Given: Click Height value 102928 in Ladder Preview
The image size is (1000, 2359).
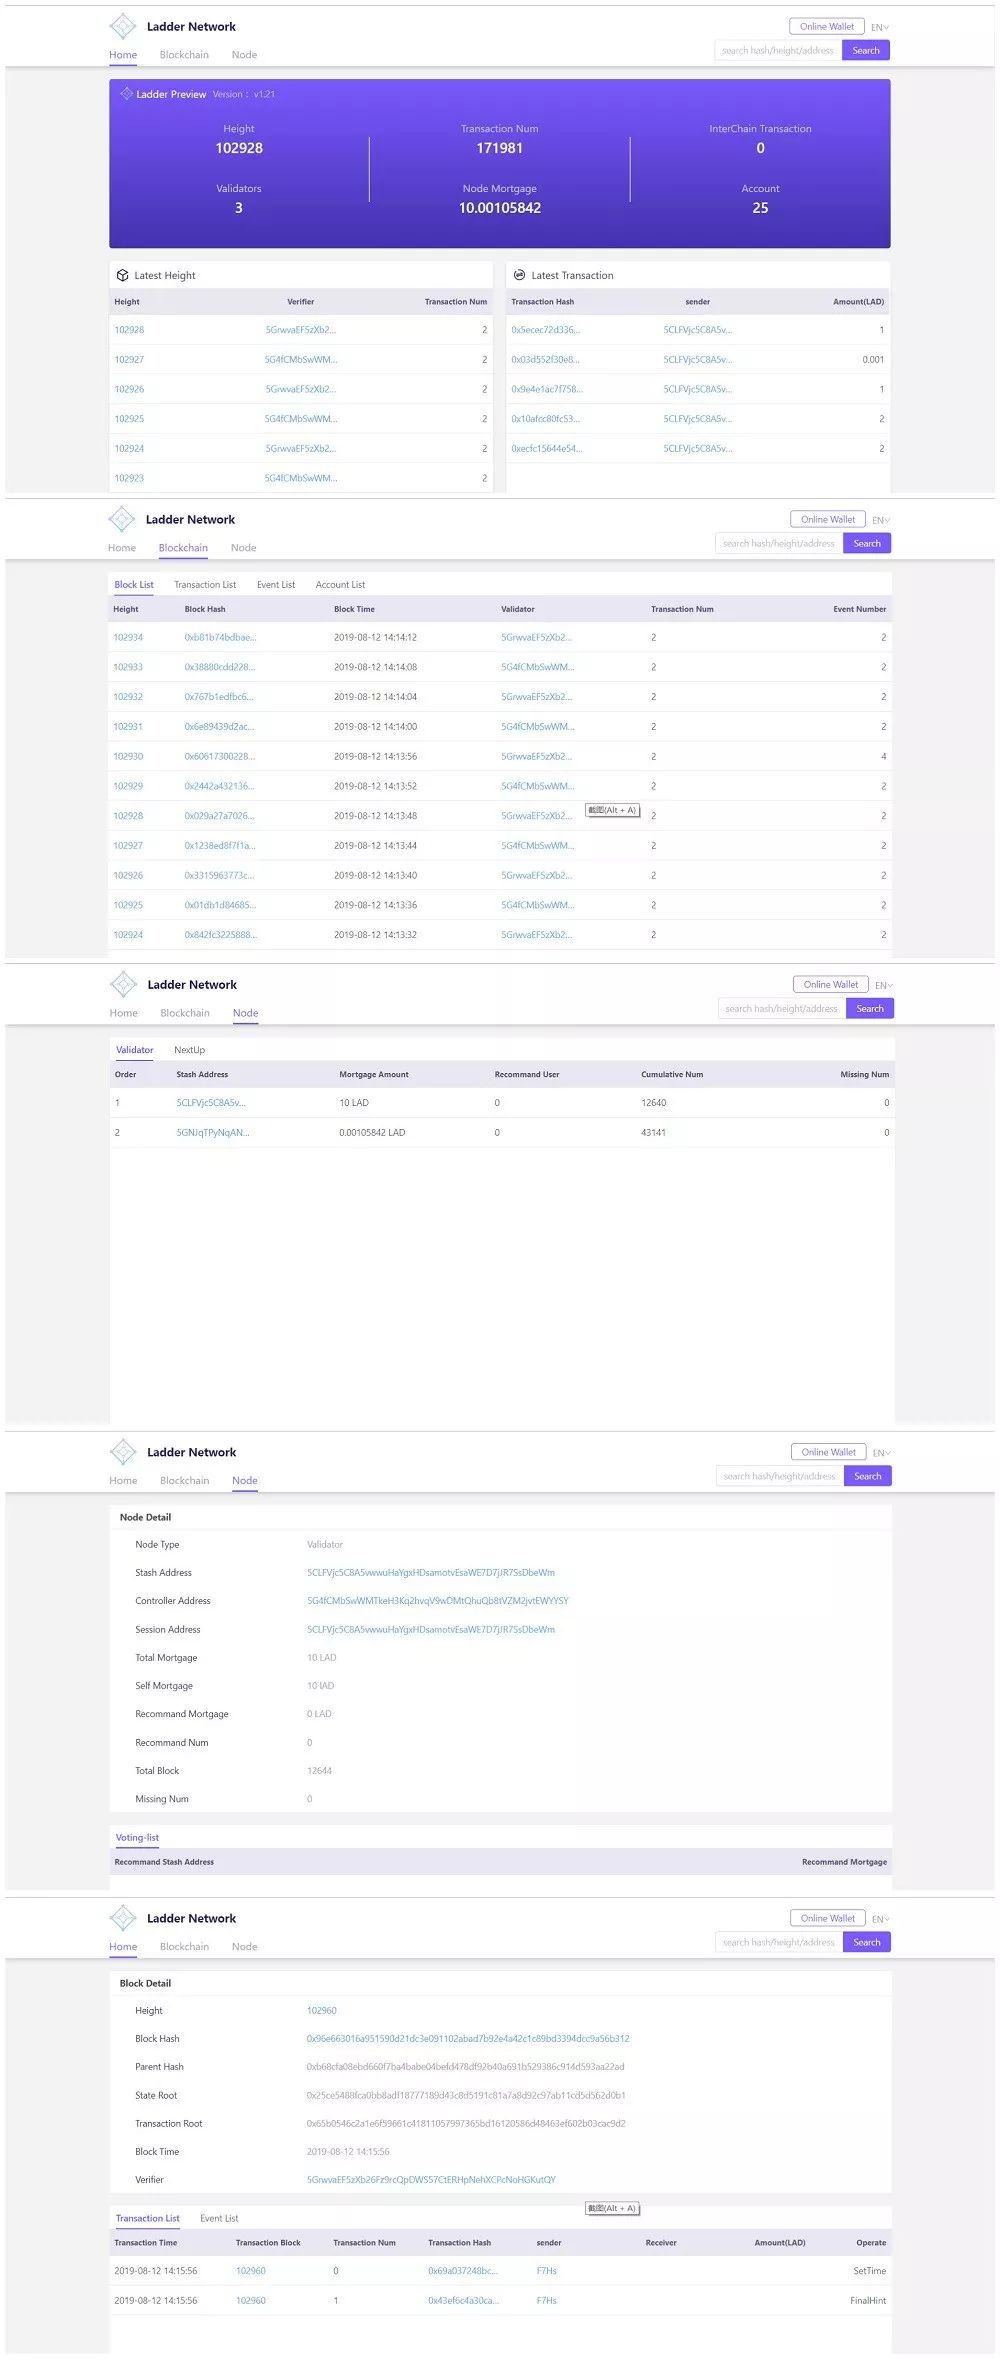Looking at the screenshot, I should pyautogui.click(x=239, y=148).
